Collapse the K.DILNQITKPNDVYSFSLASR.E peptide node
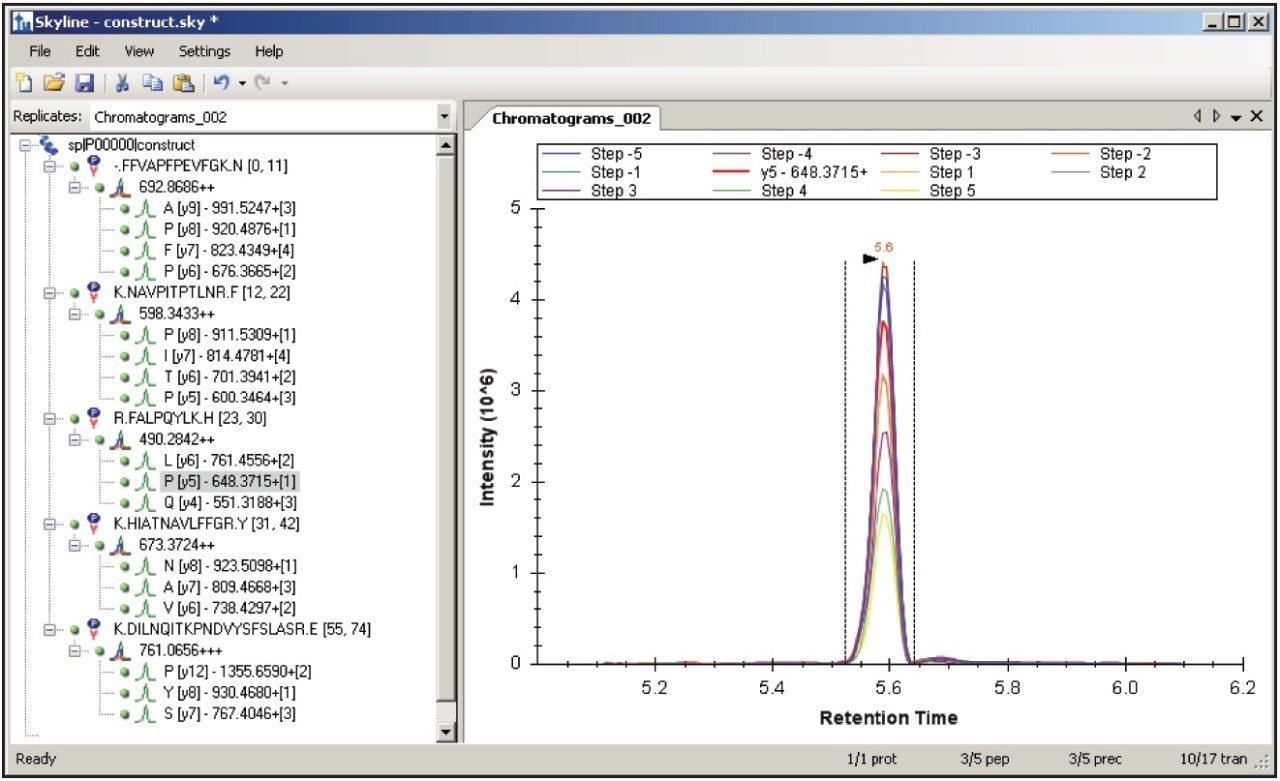This screenshot has height=781, width=1280. 52,628
